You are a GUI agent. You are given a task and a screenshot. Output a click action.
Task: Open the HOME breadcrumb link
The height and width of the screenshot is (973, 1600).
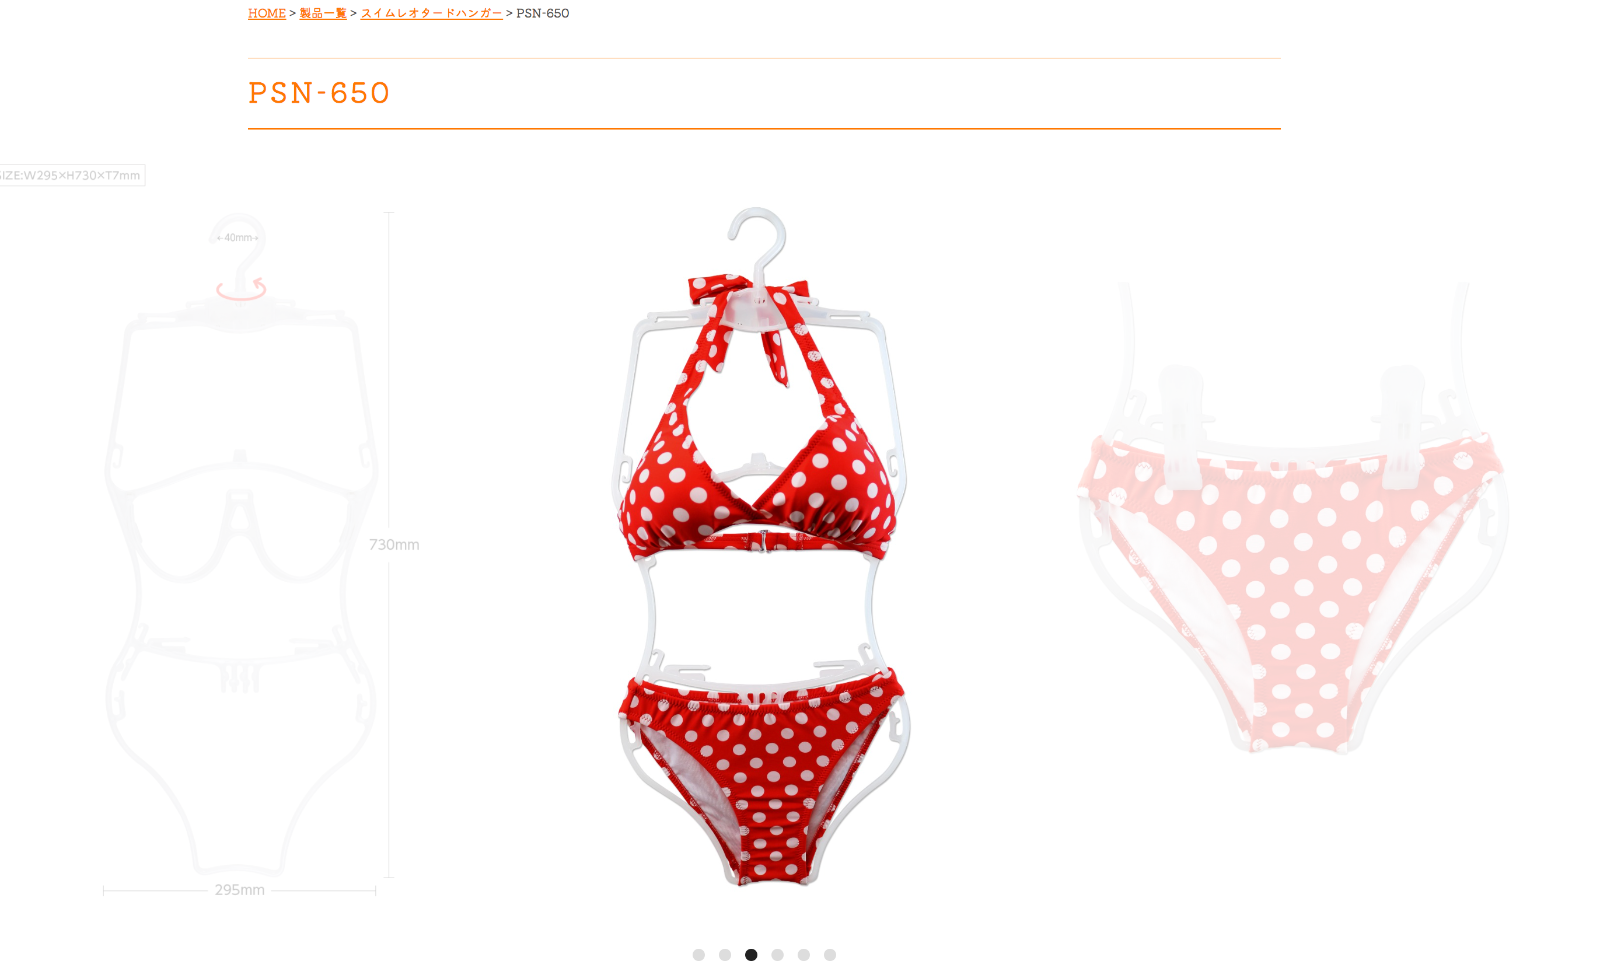(267, 13)
